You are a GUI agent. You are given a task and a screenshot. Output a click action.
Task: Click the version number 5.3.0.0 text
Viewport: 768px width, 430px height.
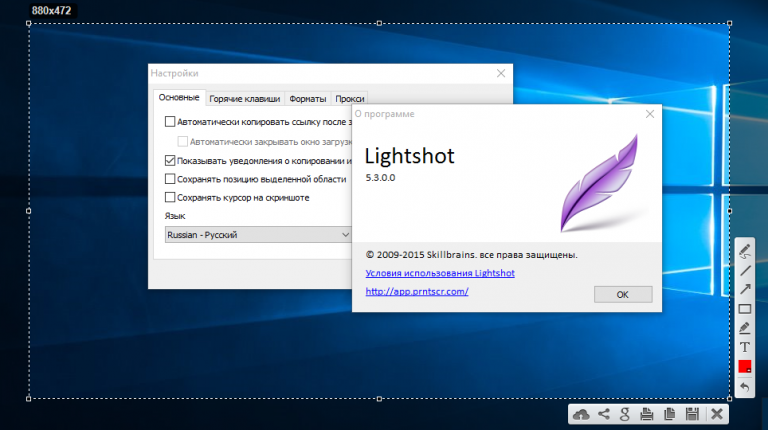click(380, 178)
